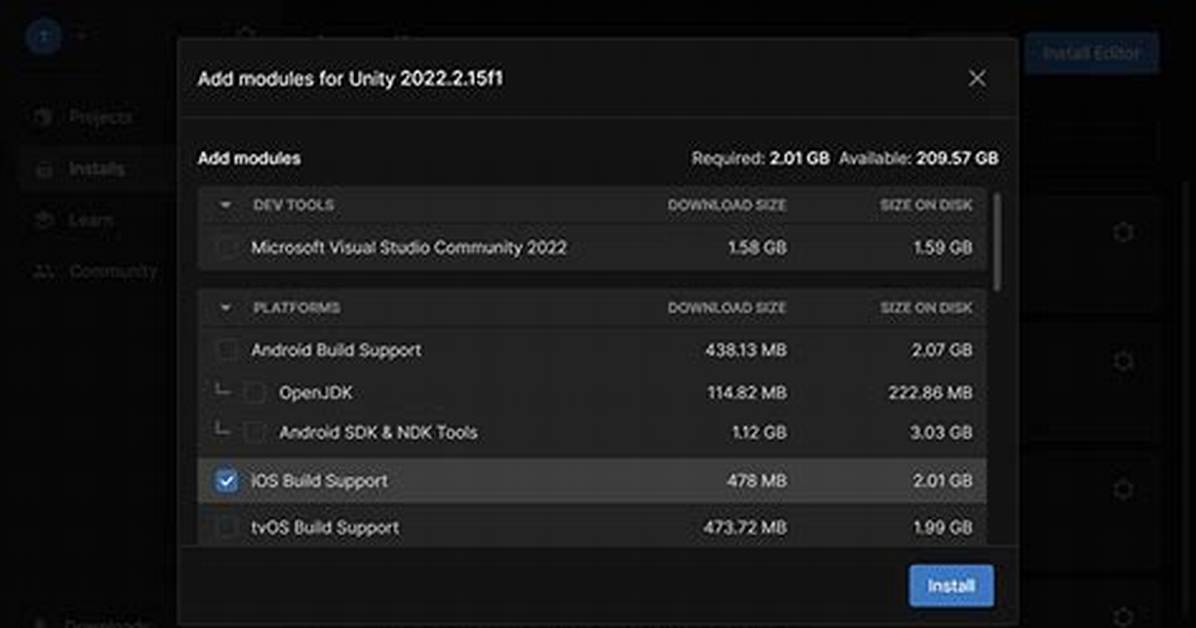Open Installs in the Hub sidebar
Viewport: 1196px width, 628px height.
(x=97, y=169)
